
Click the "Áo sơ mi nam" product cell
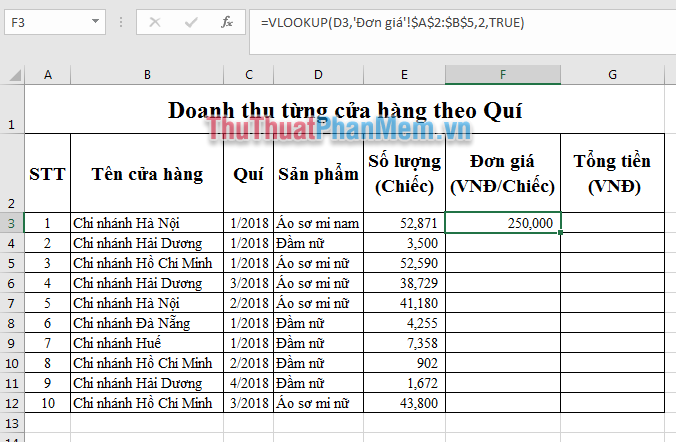coord(318,223)
